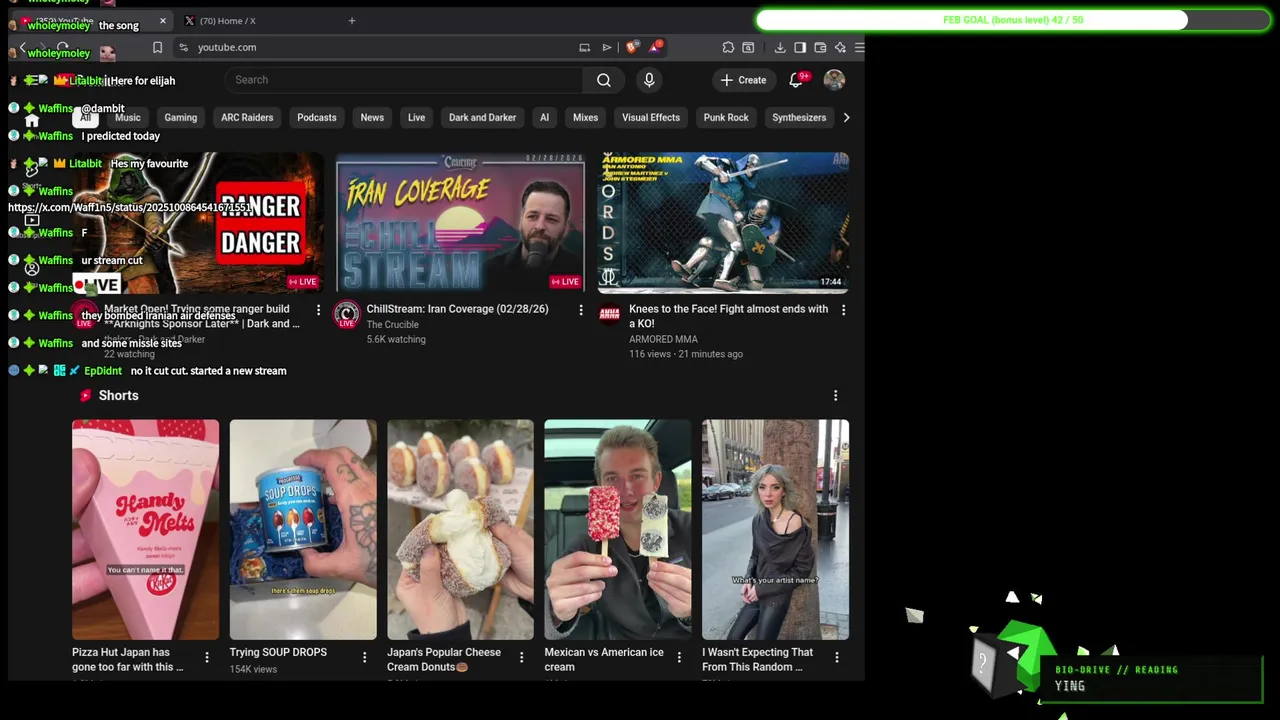1280x720 pixels.
Task: Click the FEB GOAL progress bar
Action: pyautogui.click(x=1013, y=20)
